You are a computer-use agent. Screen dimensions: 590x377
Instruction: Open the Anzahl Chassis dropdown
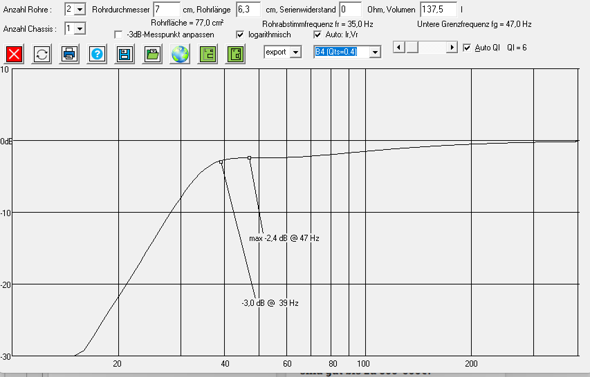pyautogui.click(x=80, y=29)
